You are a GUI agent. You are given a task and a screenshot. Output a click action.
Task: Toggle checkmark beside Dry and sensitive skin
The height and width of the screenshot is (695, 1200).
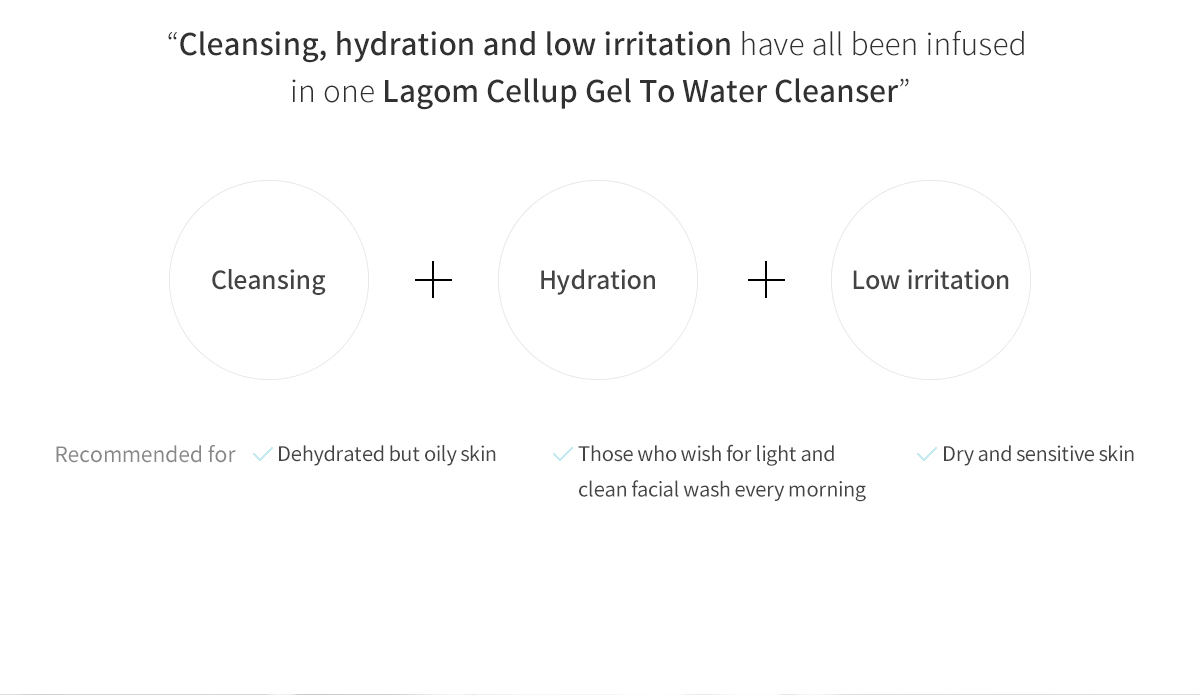pos(927,455)
